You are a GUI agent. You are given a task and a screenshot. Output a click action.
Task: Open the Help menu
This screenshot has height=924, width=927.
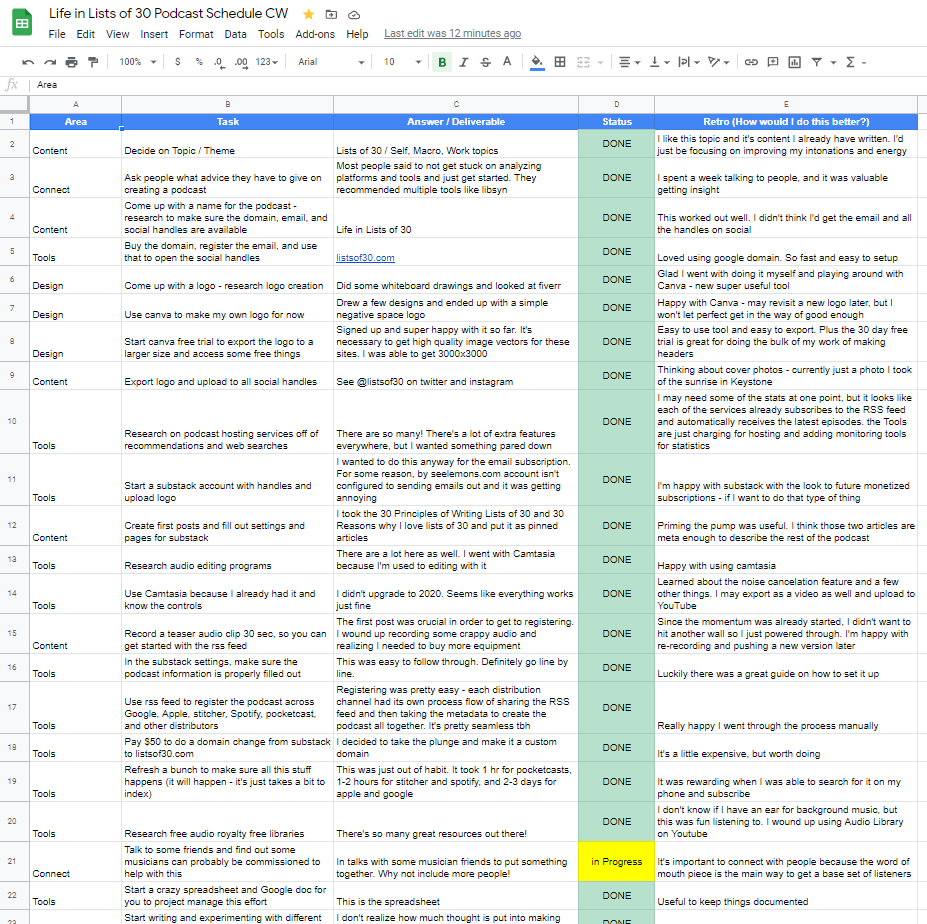coord(357,34)
